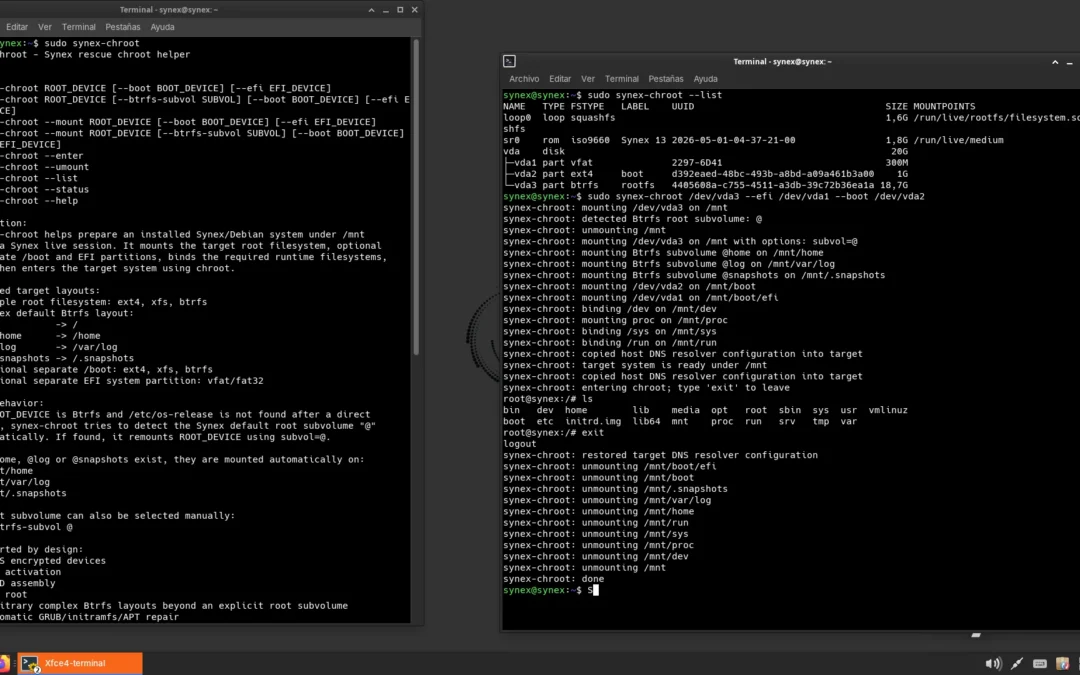Click 'mounting proc on /mnt/proc' line
The width and height of the screenshot is (1080, 675).
(x=615, y=320)
